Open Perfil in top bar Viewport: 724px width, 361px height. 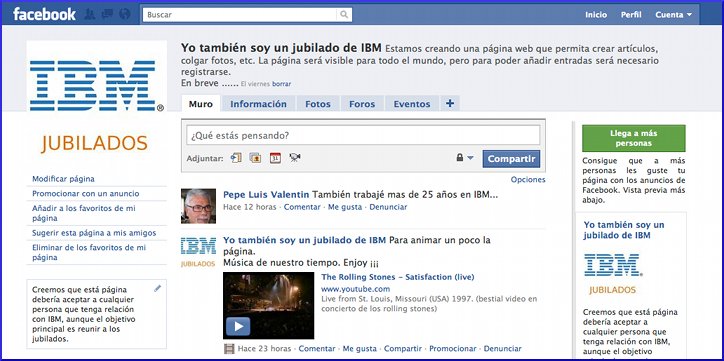click(x=631, y=15)
